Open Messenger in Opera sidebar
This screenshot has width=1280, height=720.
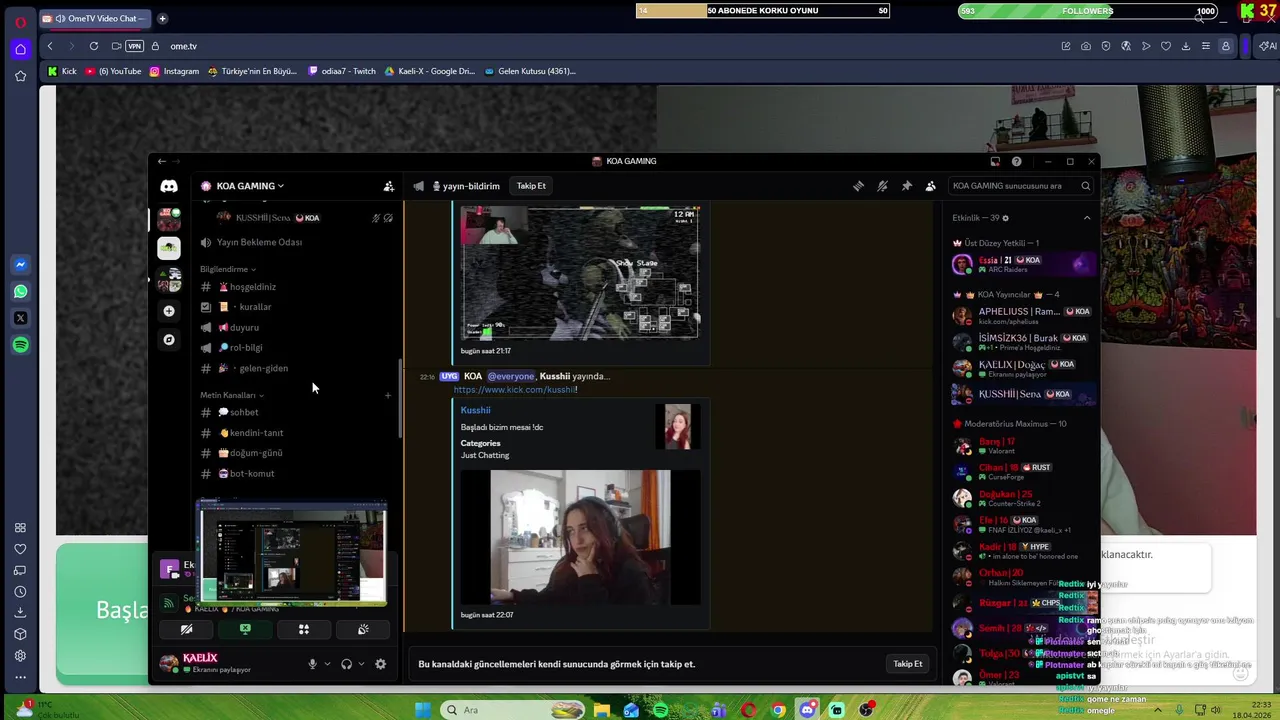coord(20,265)
